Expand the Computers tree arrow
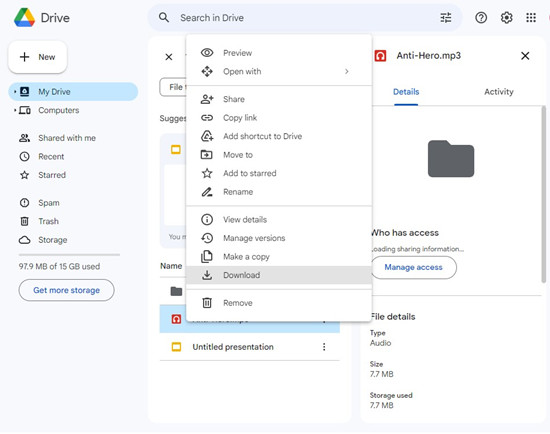Screen dimensions: 550x434 [x=15, y=110]
